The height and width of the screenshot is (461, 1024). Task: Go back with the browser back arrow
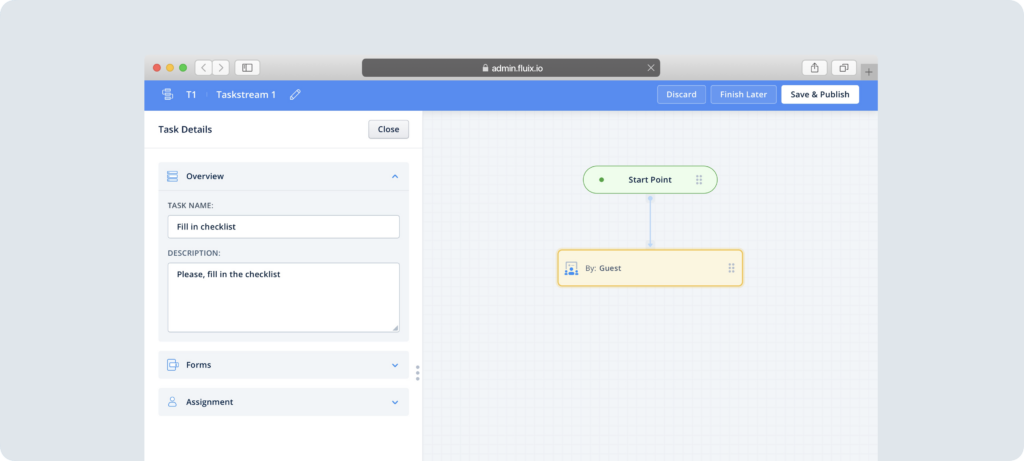click(x=203, y=68)
